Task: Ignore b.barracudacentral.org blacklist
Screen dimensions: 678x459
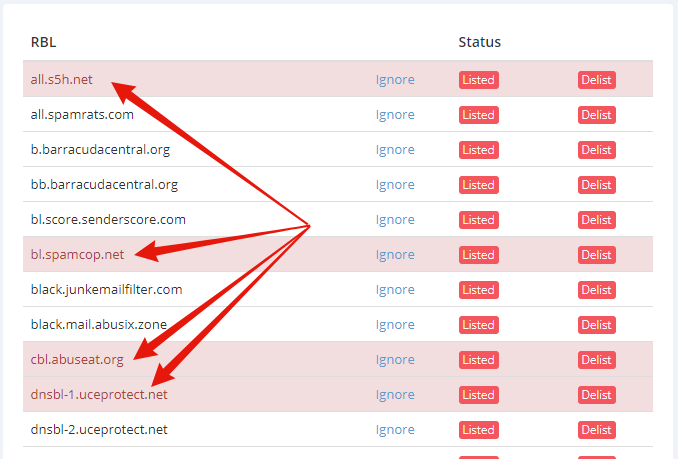Action: 395,150
